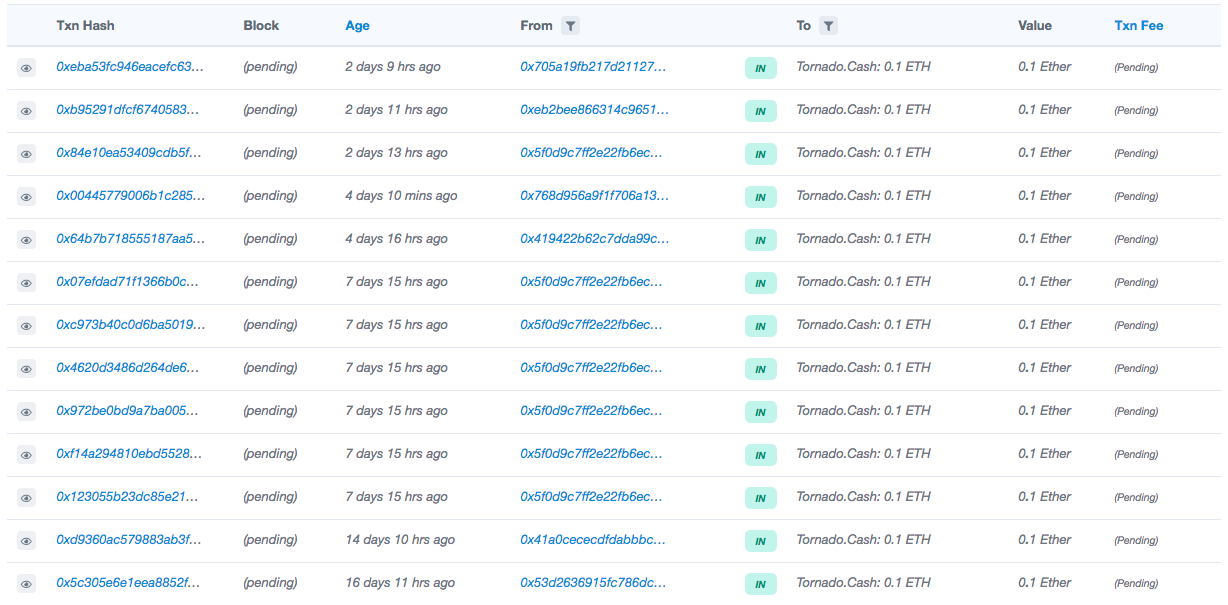Screen dimensions: 1228x605
Task: Open sender address 0x53d2636915fc786dc...
Action: (x=593, y=583)
